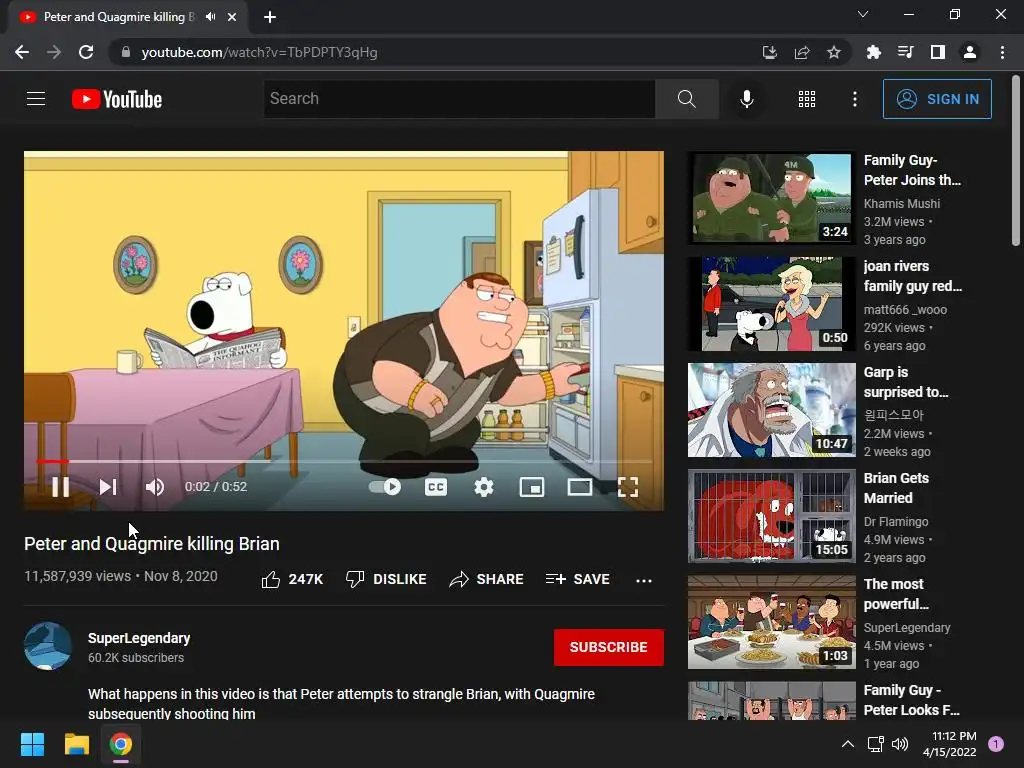Open the SuperLegendary channel name link
Screen dimensions: 1024x768
click(139, 638)
